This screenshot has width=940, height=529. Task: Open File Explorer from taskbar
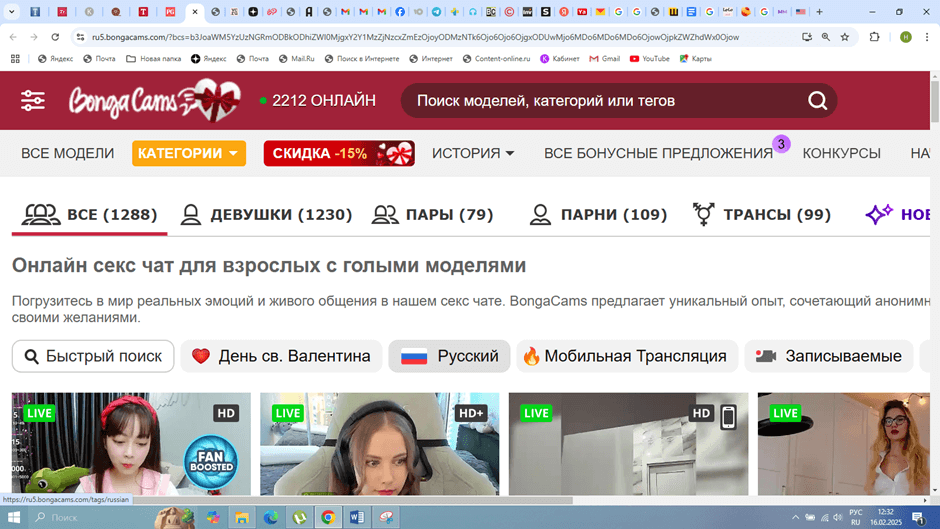coord(242,517)
